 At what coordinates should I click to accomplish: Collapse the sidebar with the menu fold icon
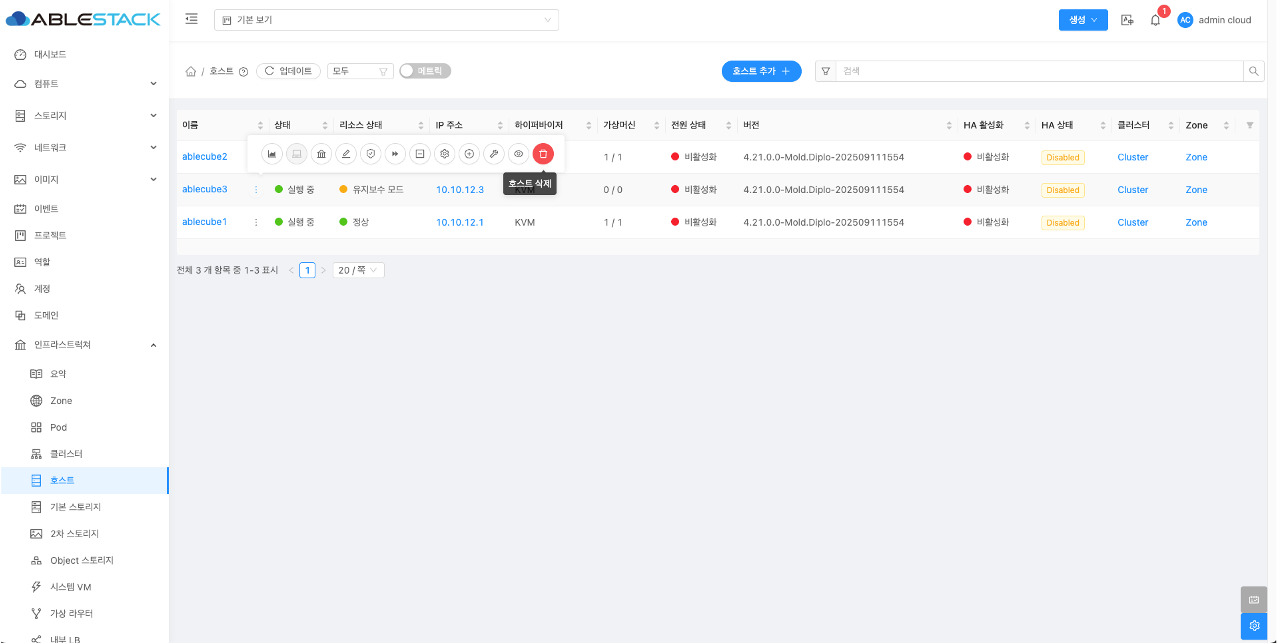click(x=192, y=19)
